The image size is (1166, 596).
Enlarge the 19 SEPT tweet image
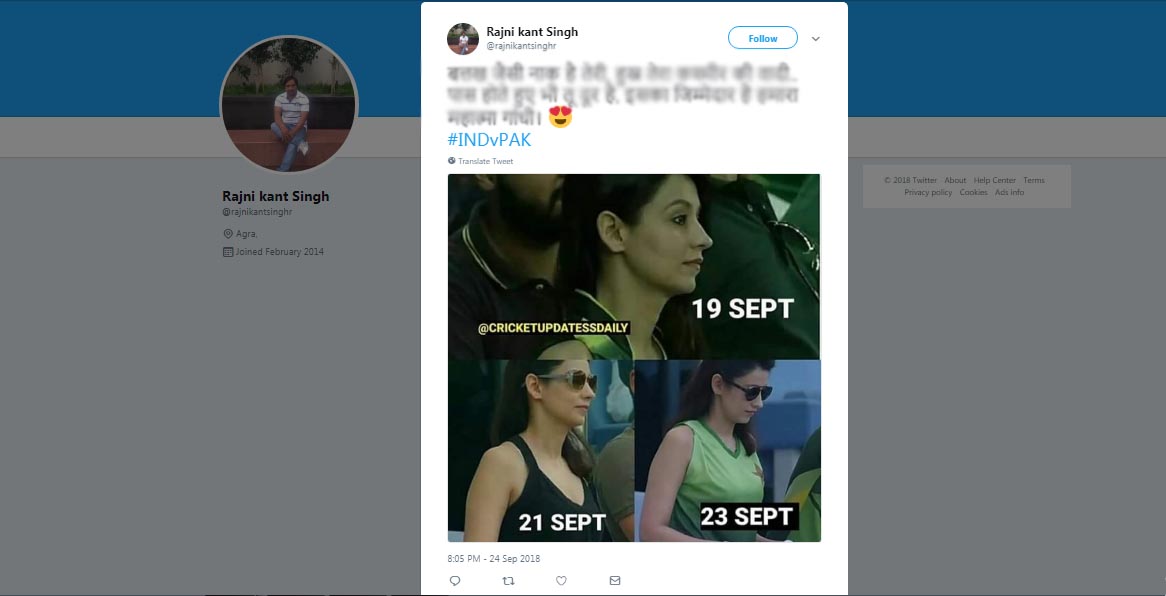(x=633, y=266)
